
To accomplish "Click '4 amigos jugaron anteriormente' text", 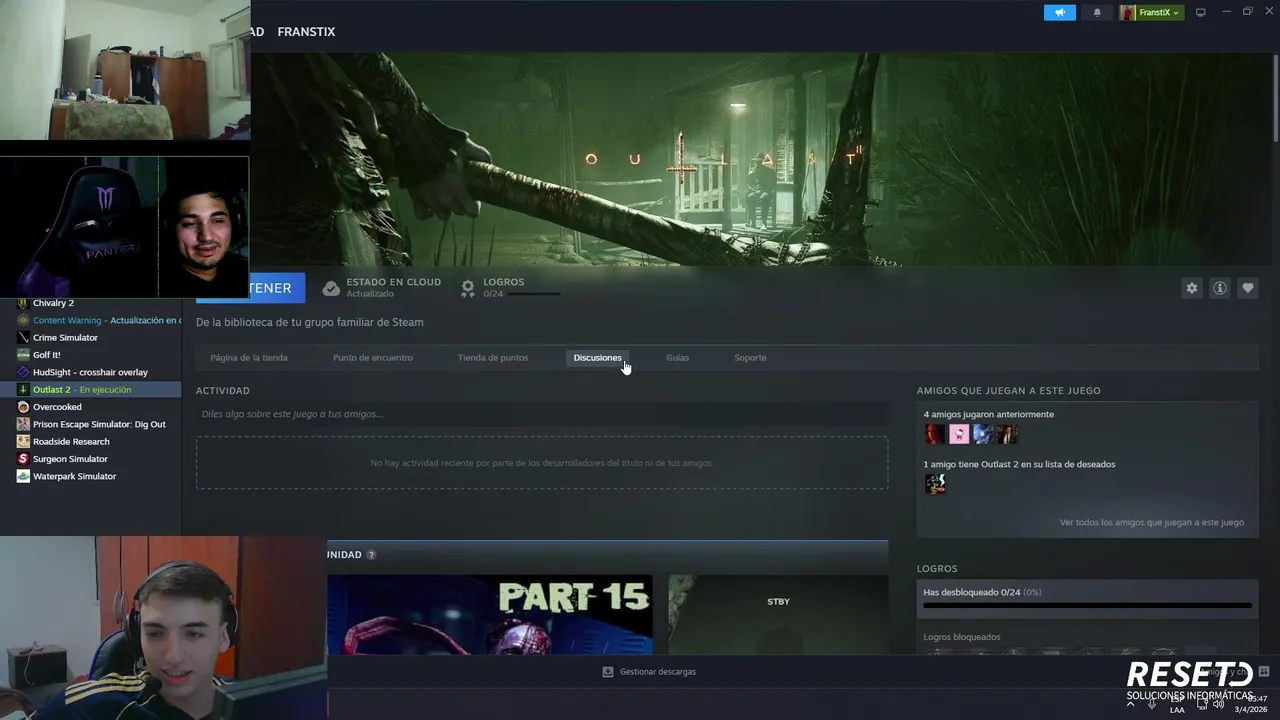I will tap(989, 414).
